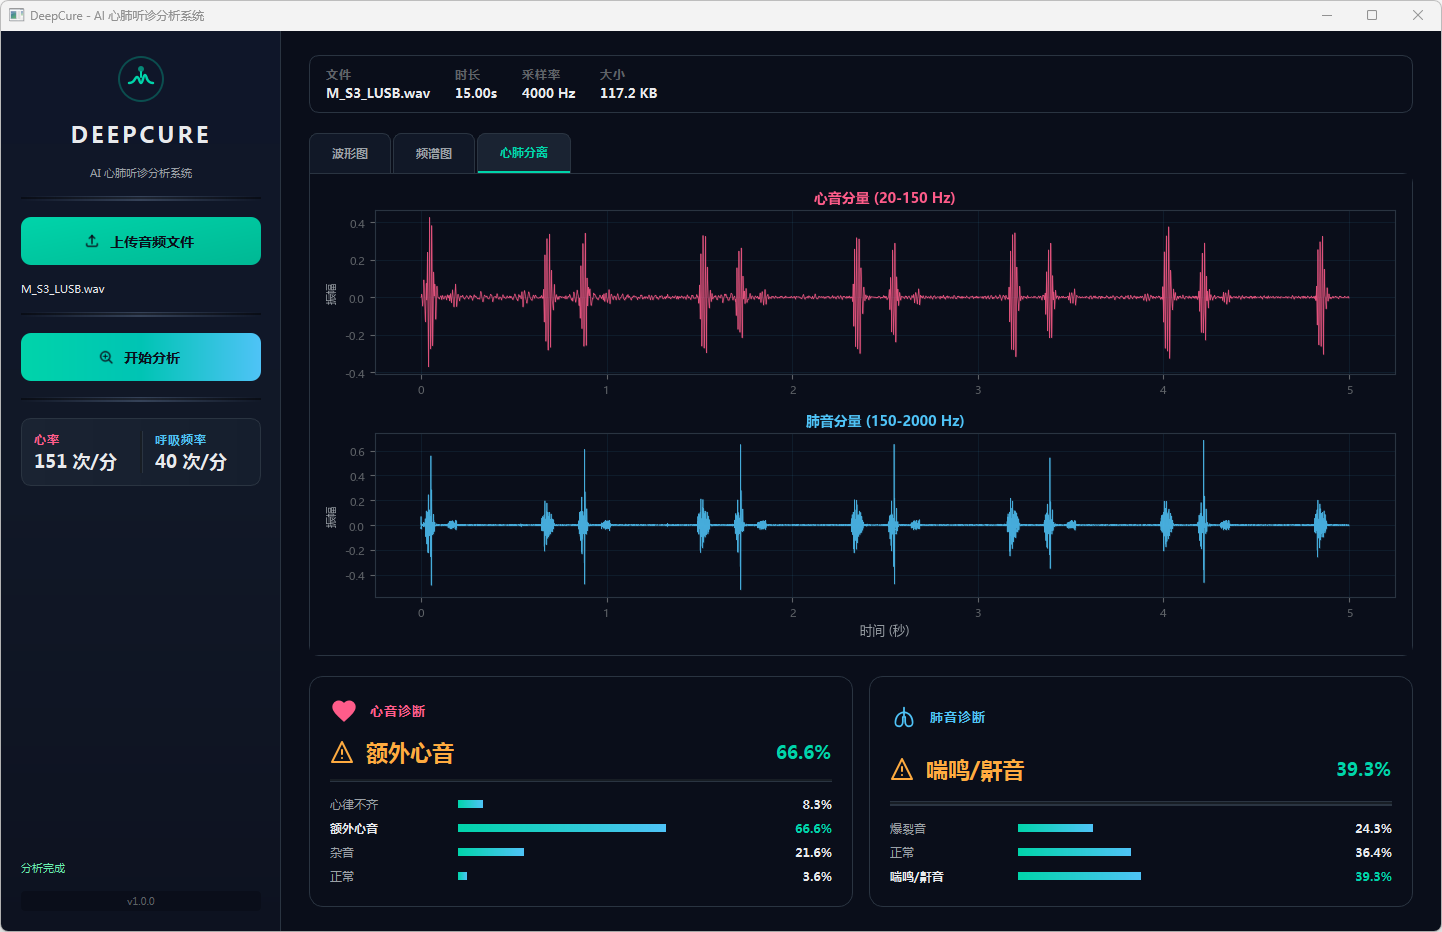Click the warning triangle beside 喘鸣/鼾音
Viewport: 1442px width, 932px height.
902,770
